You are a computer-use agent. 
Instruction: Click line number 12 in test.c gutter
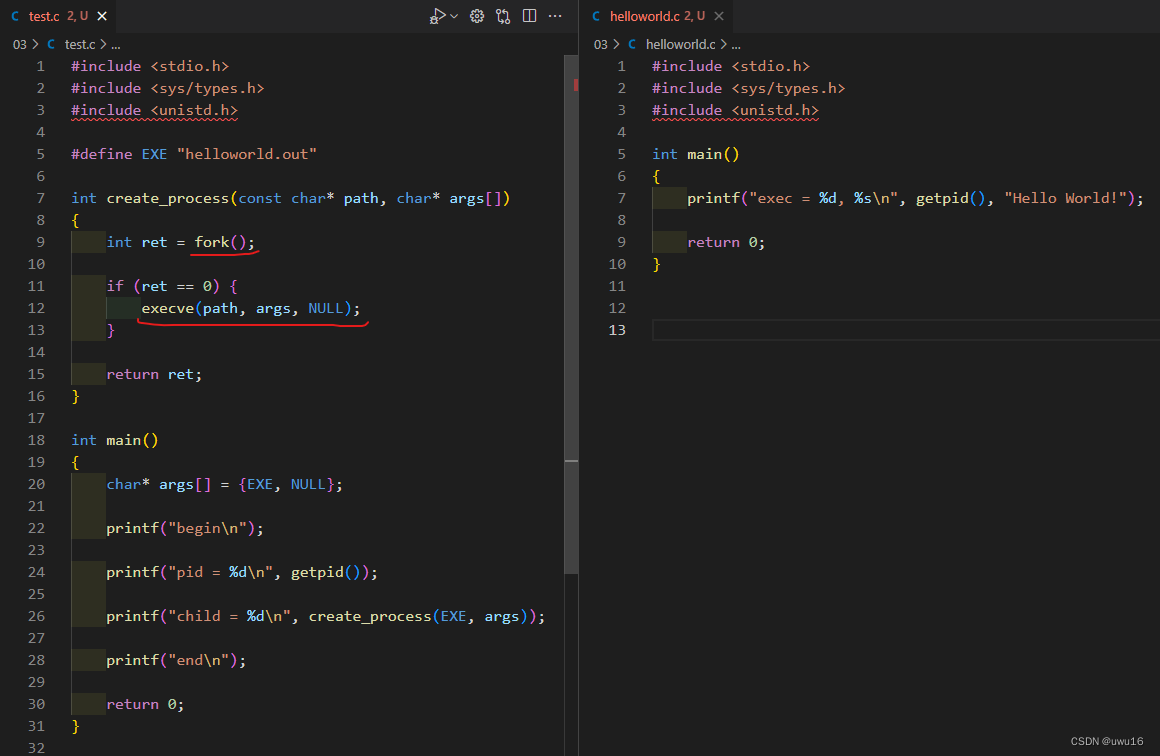point(36,308)
